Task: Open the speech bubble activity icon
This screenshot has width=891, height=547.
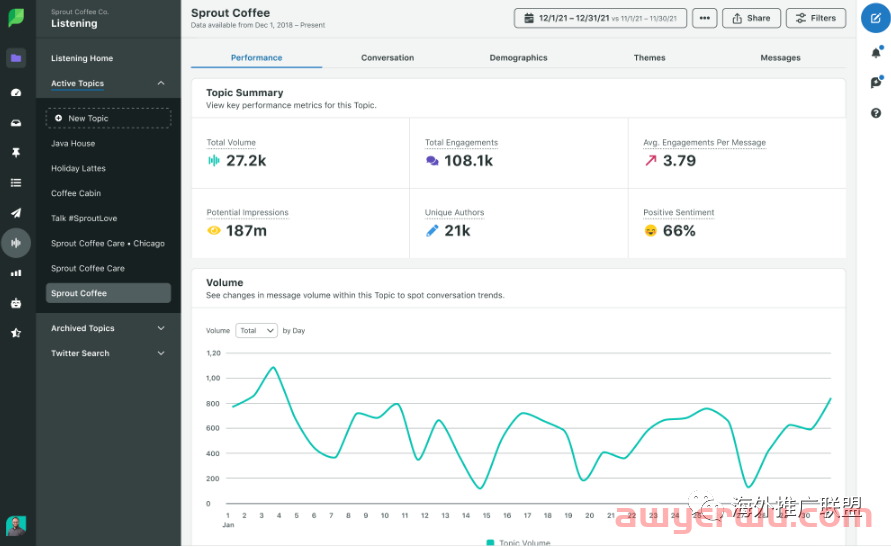Action: click(876, 83)
